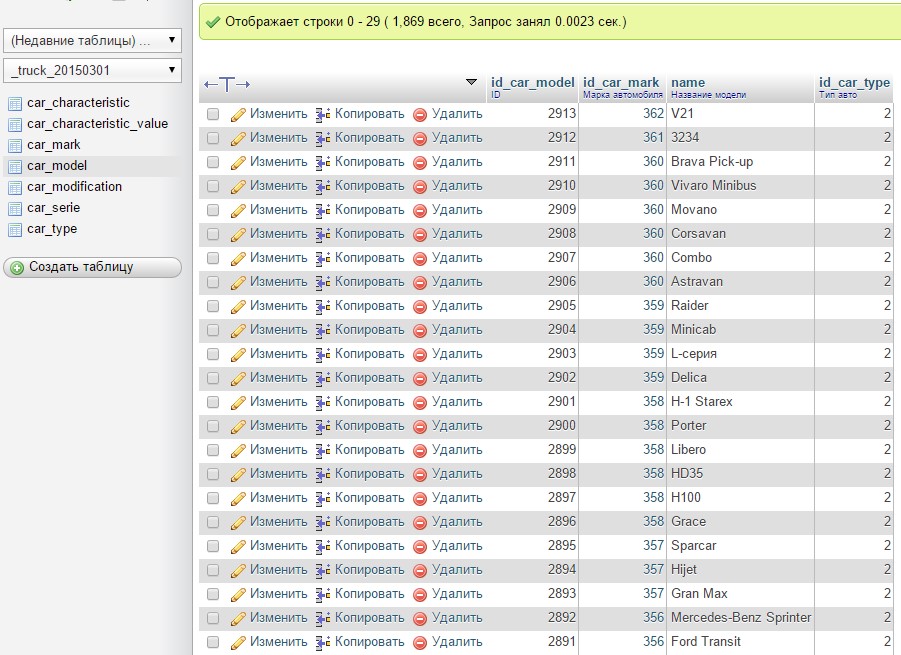
Task: Check the Libero row checkbox
Action: 213,450
